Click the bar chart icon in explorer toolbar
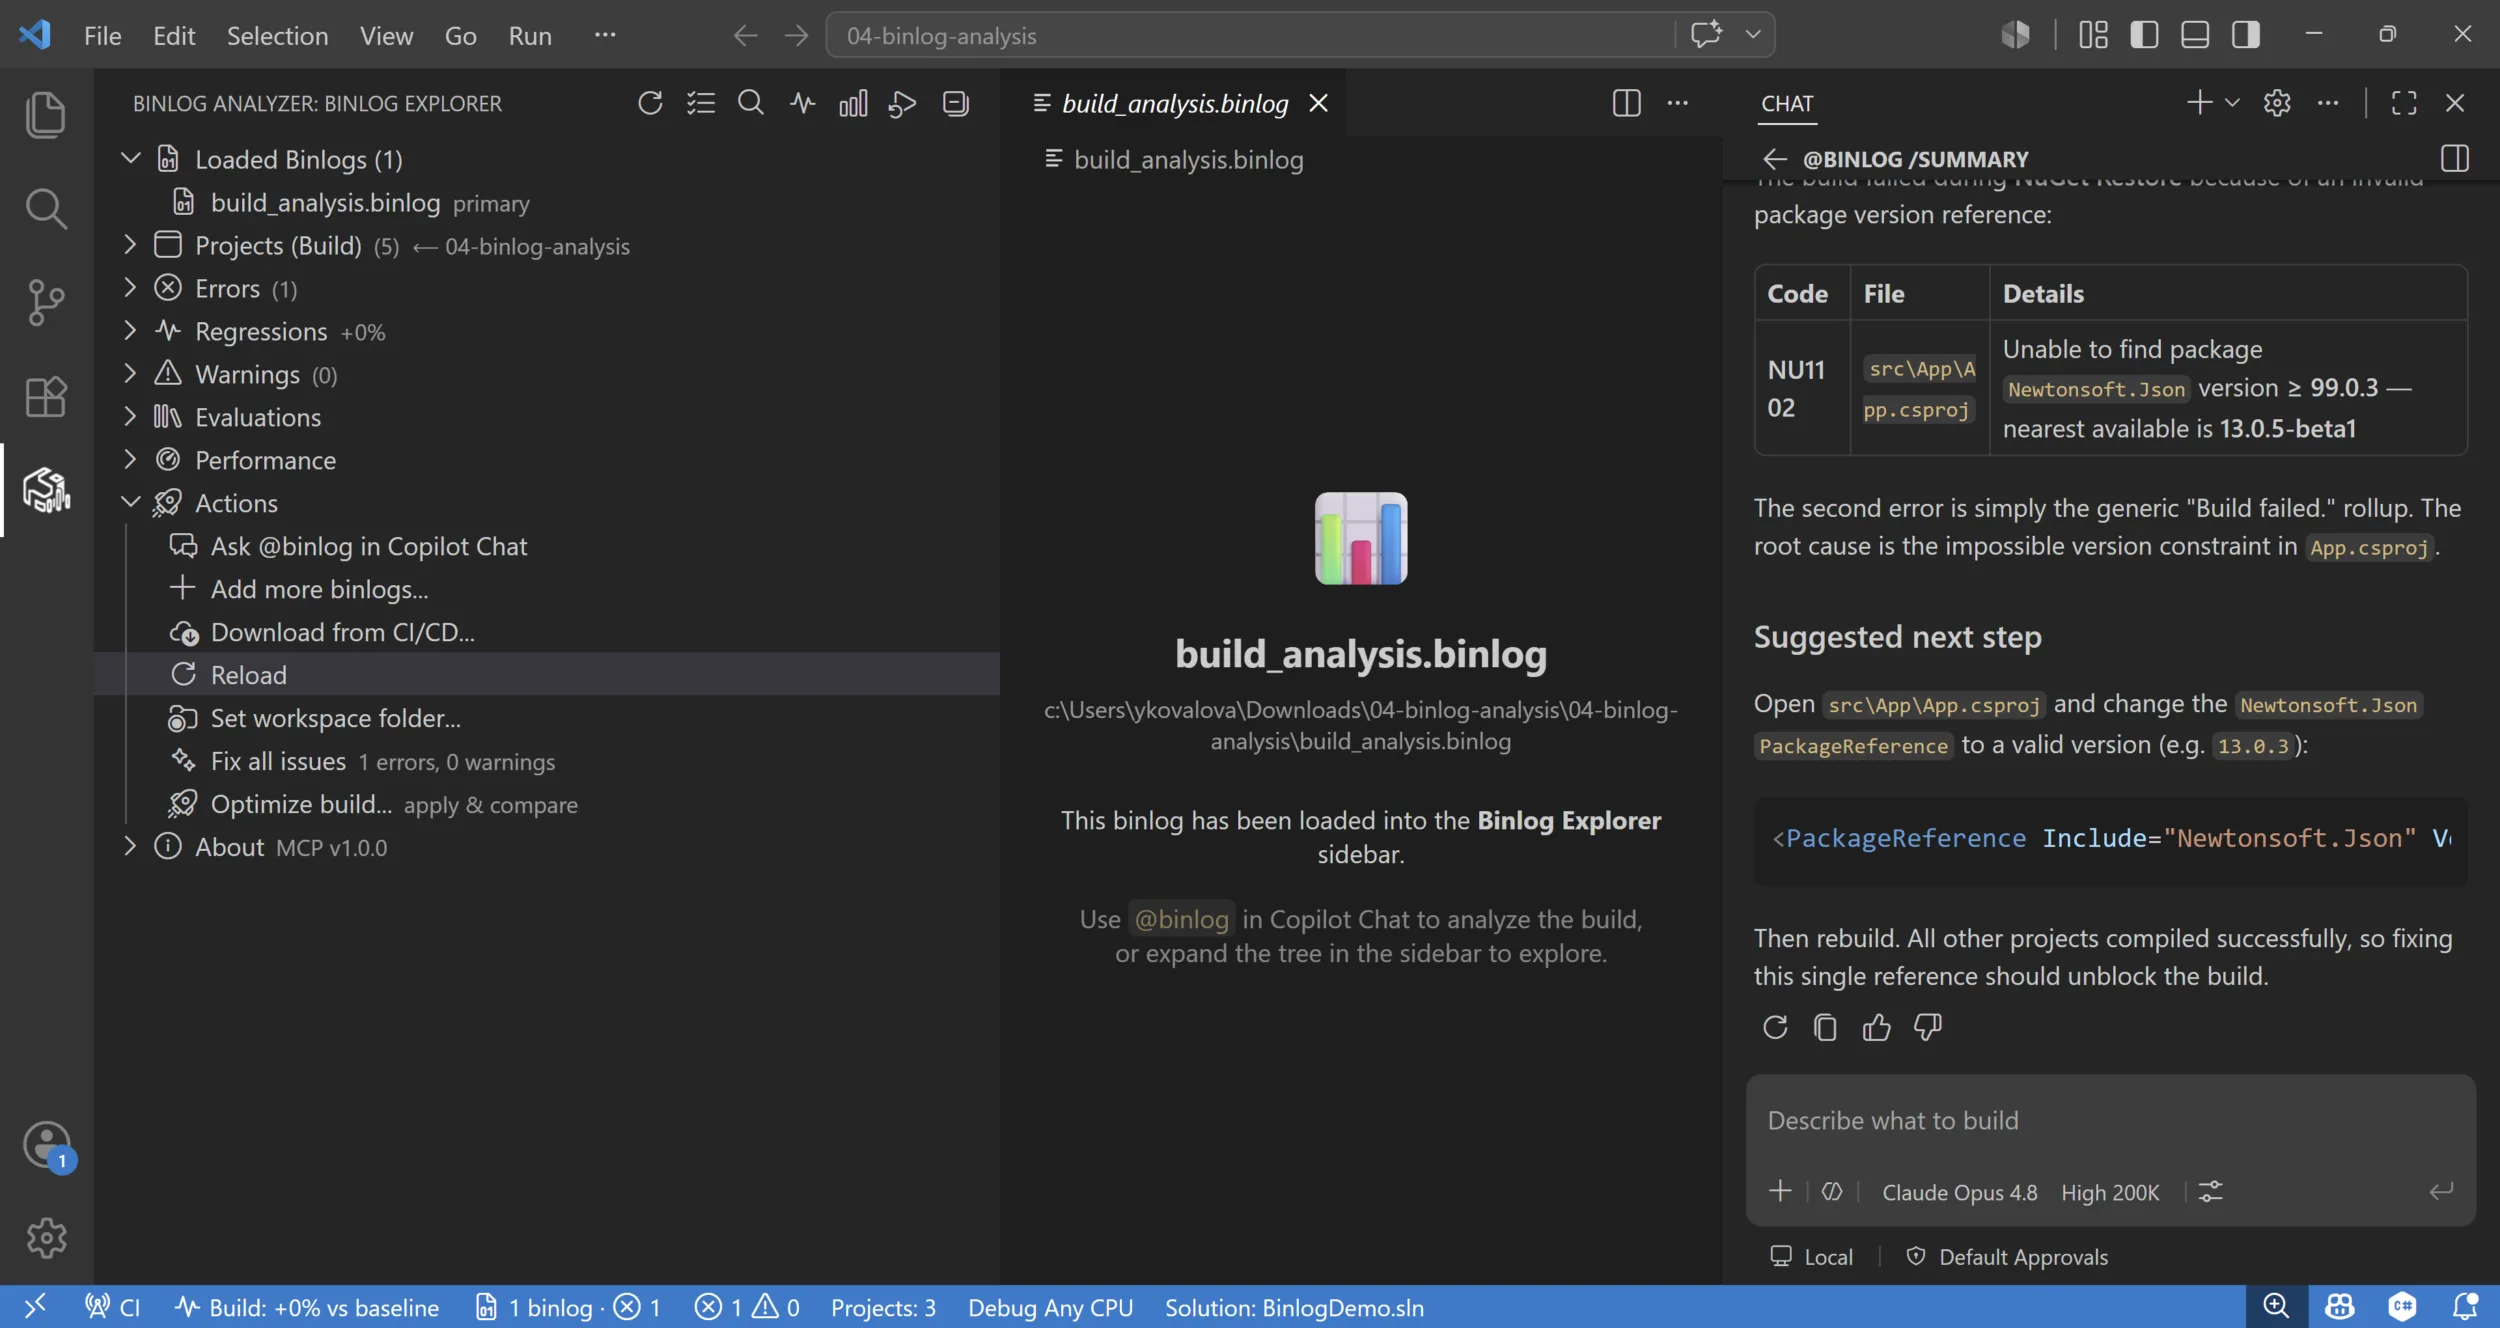 point(853,103)
